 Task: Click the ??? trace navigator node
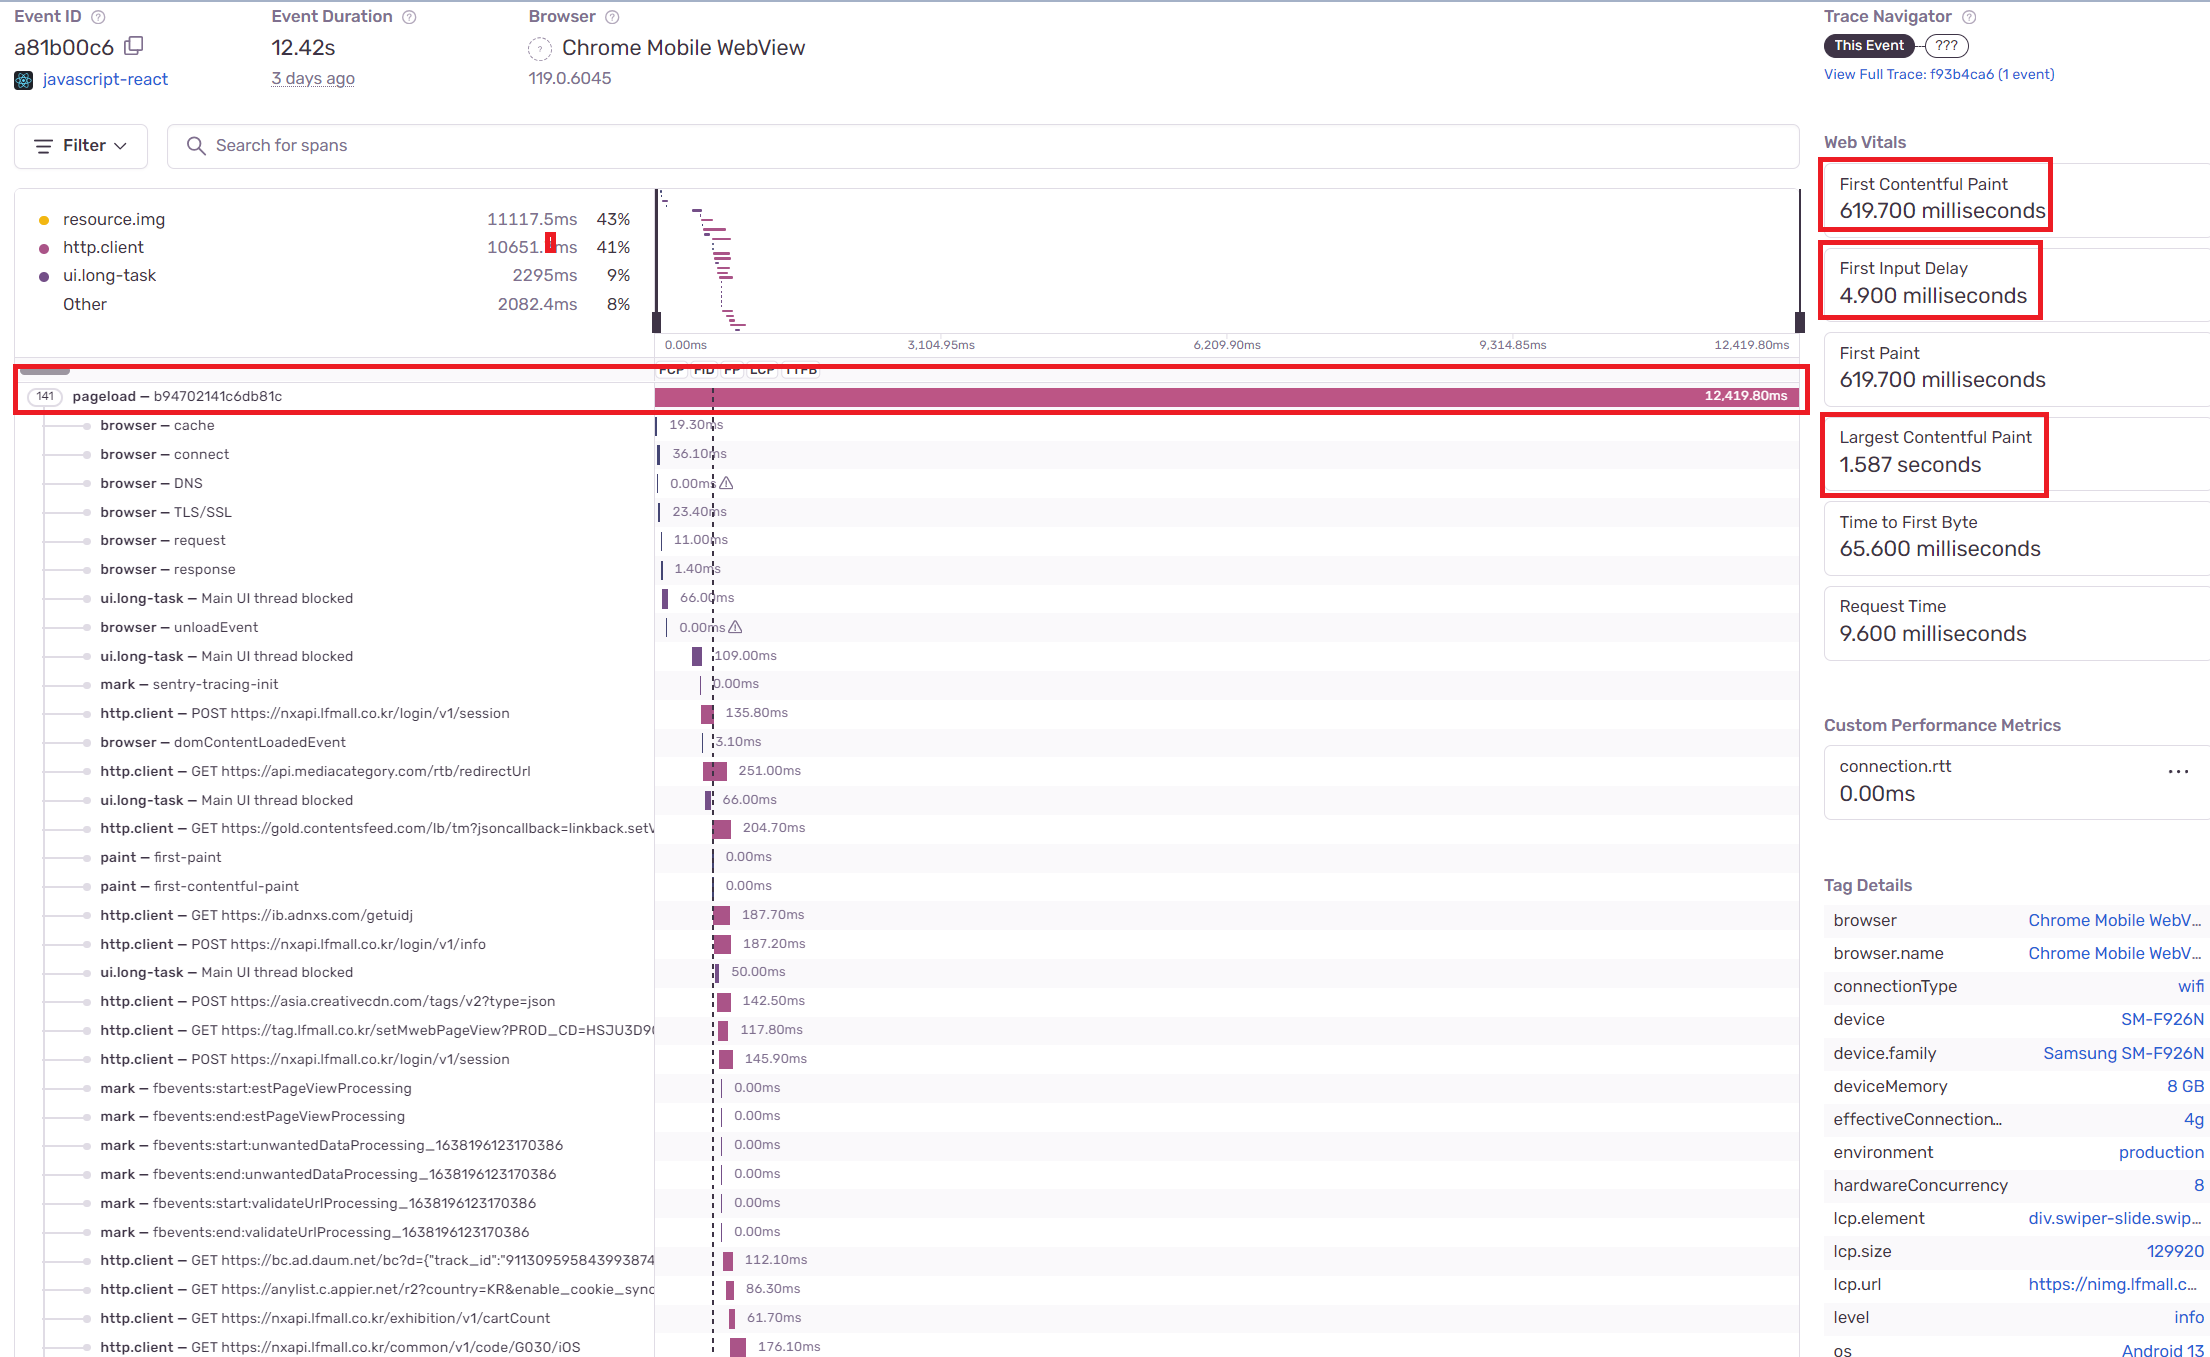1946,46
